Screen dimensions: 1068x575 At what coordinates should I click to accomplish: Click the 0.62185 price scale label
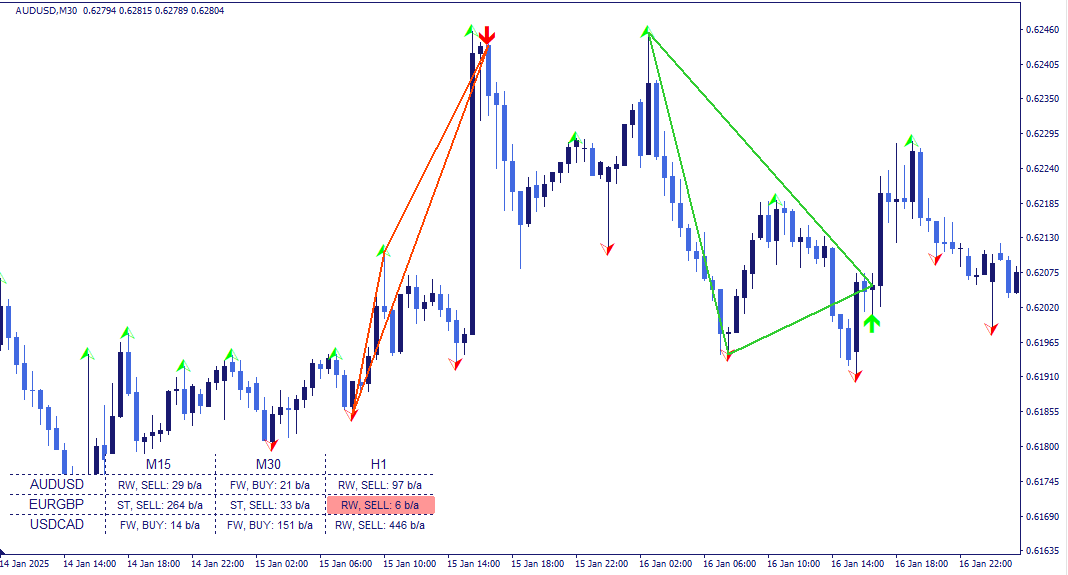(1043, 204)
